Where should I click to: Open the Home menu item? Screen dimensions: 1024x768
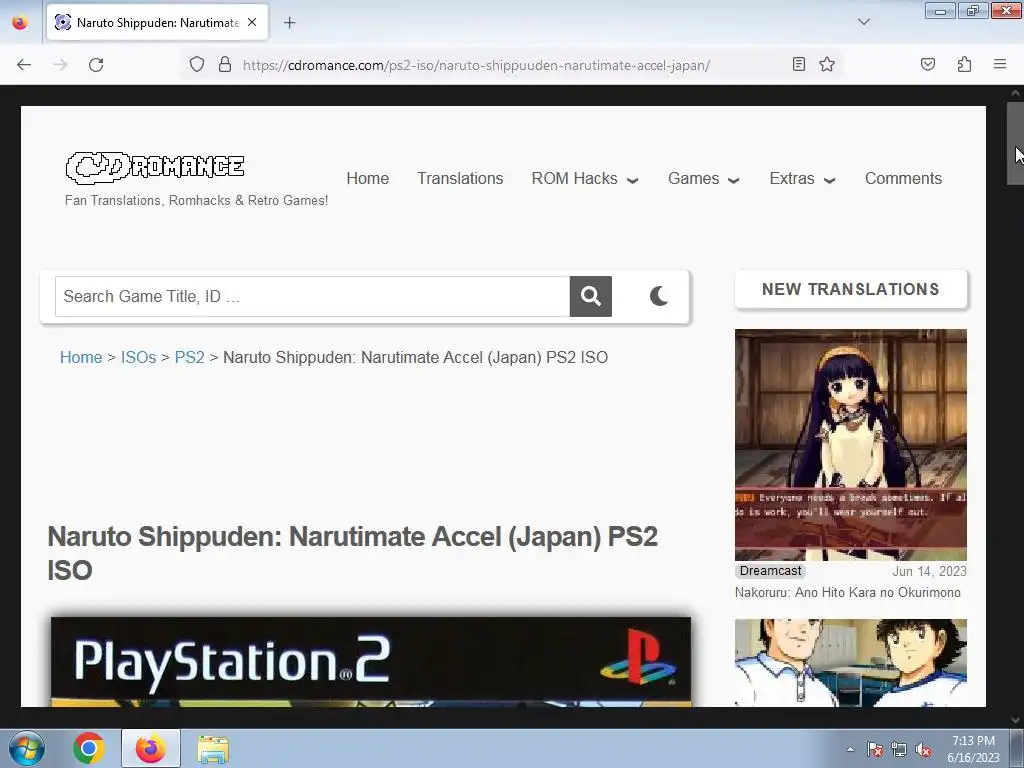[x=368, y=178]
